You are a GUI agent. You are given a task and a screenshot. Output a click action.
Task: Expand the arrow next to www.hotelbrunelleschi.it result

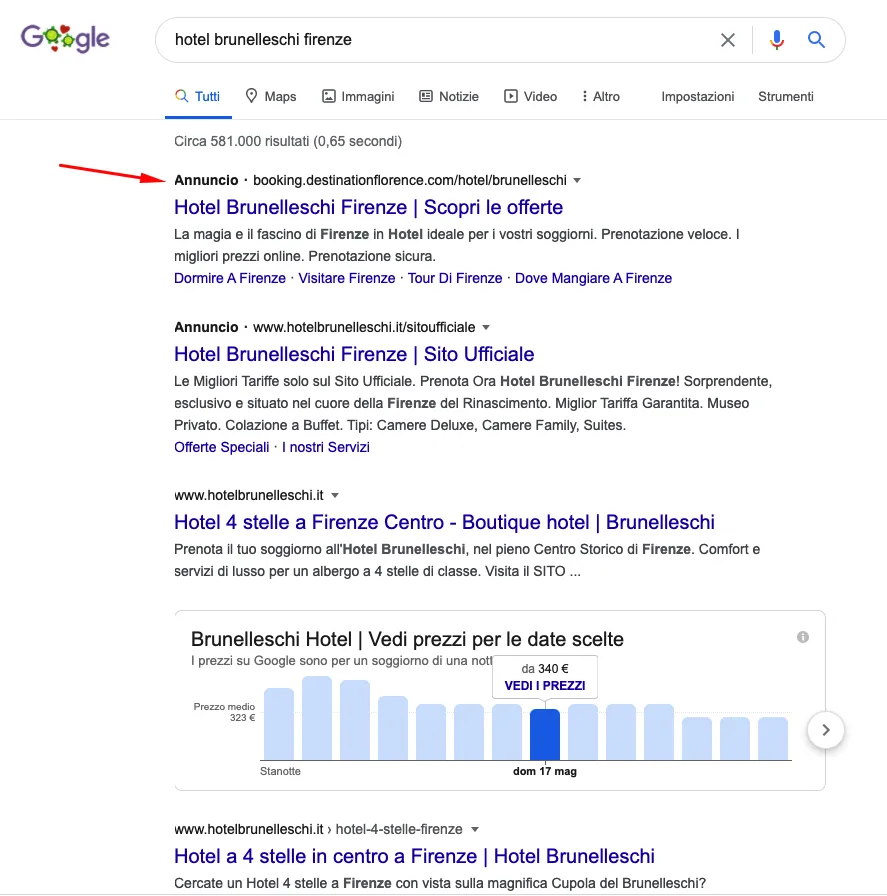335,495
